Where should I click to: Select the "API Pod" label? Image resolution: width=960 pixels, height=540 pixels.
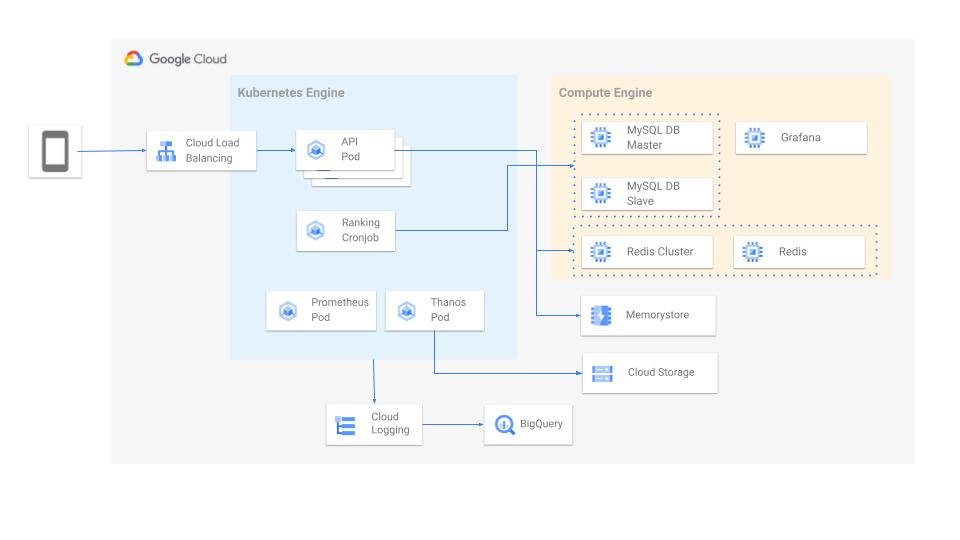pos(350,149)
